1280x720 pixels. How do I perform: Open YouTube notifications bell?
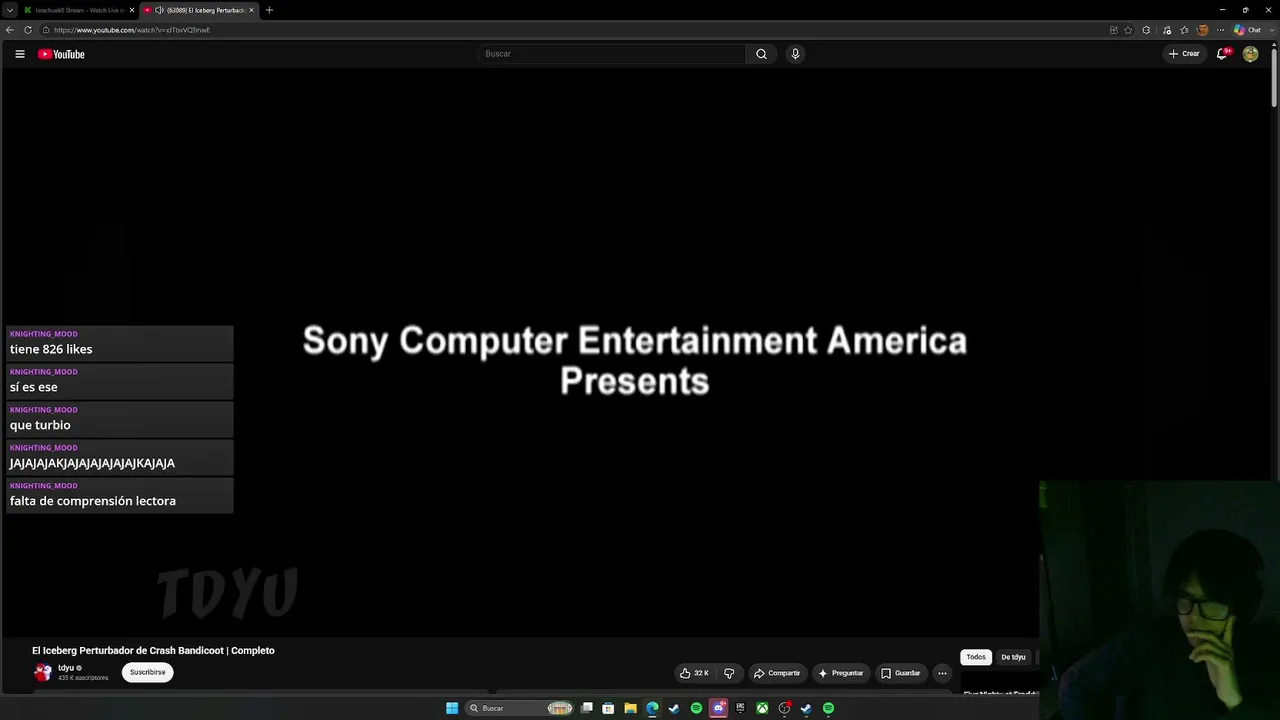(1221, 54)
